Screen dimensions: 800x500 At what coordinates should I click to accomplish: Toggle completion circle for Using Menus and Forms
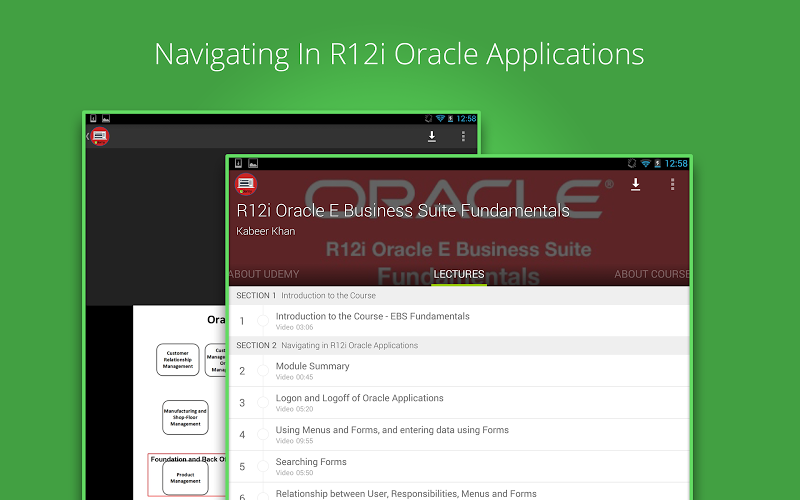tap(263, 435)
